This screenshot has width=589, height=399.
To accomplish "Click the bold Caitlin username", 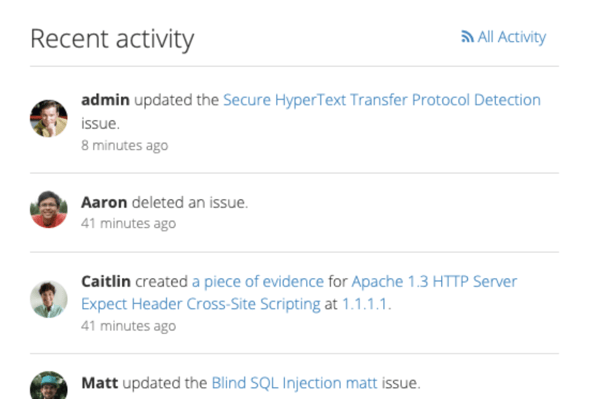I will (x=106, y=281).
